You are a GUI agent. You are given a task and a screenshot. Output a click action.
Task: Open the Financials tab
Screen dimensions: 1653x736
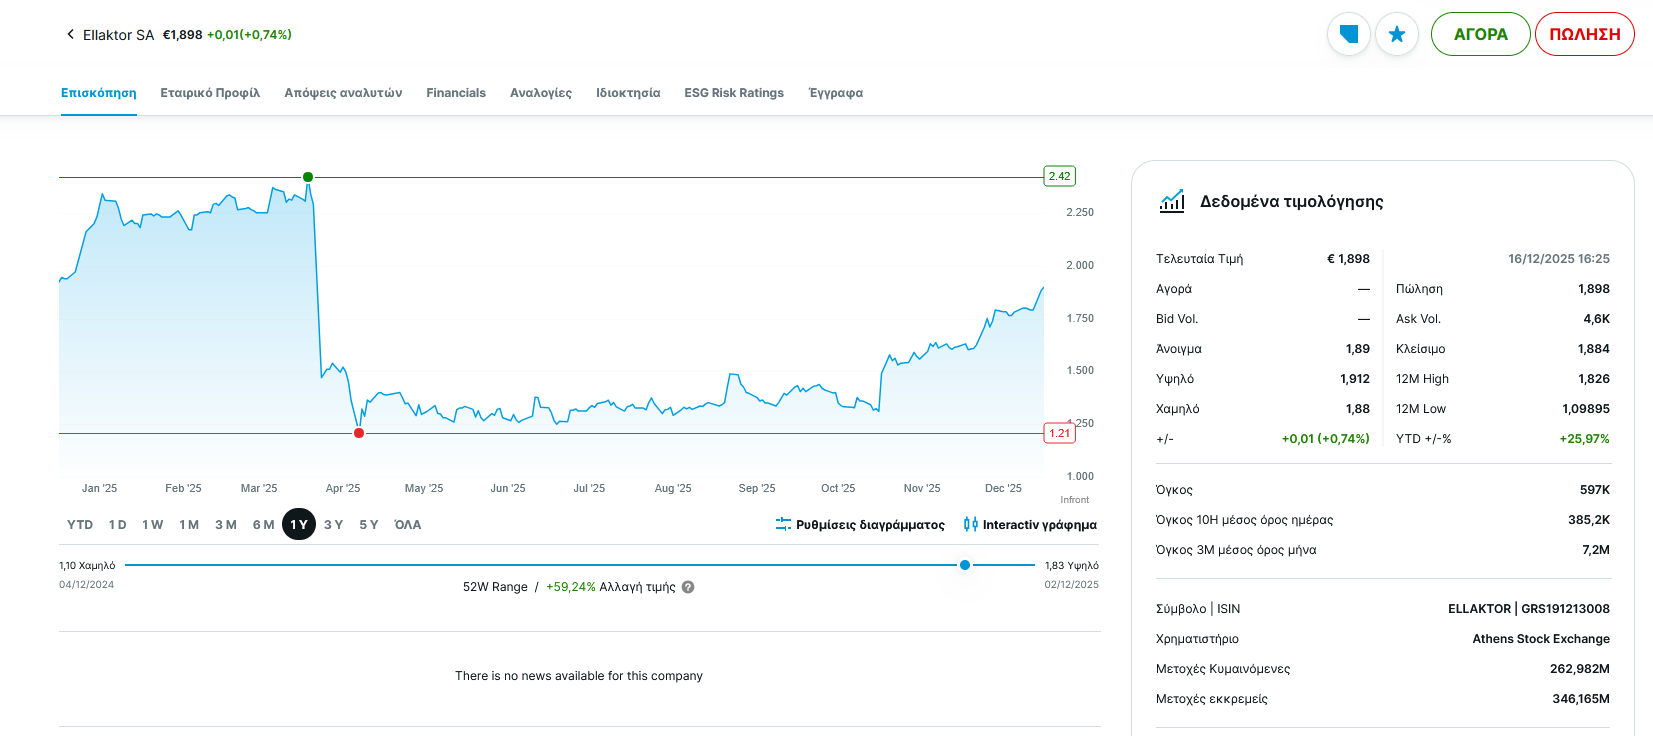456,93
